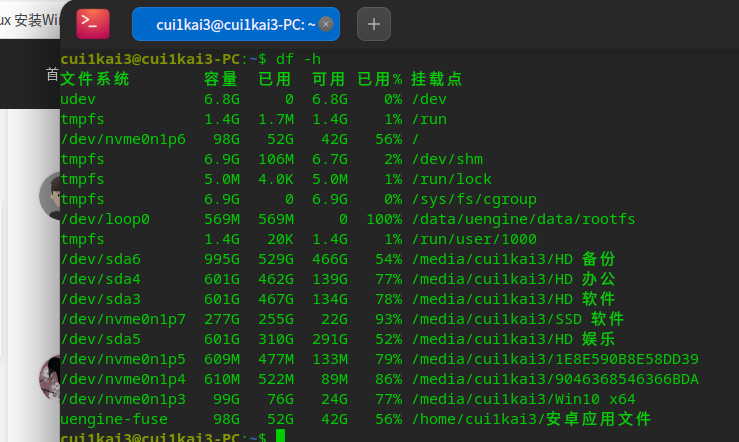Viewport: 739px width, 442px height.
Task: Click the /dev/loop0 filesystem entry
Action: click(105, 219)
